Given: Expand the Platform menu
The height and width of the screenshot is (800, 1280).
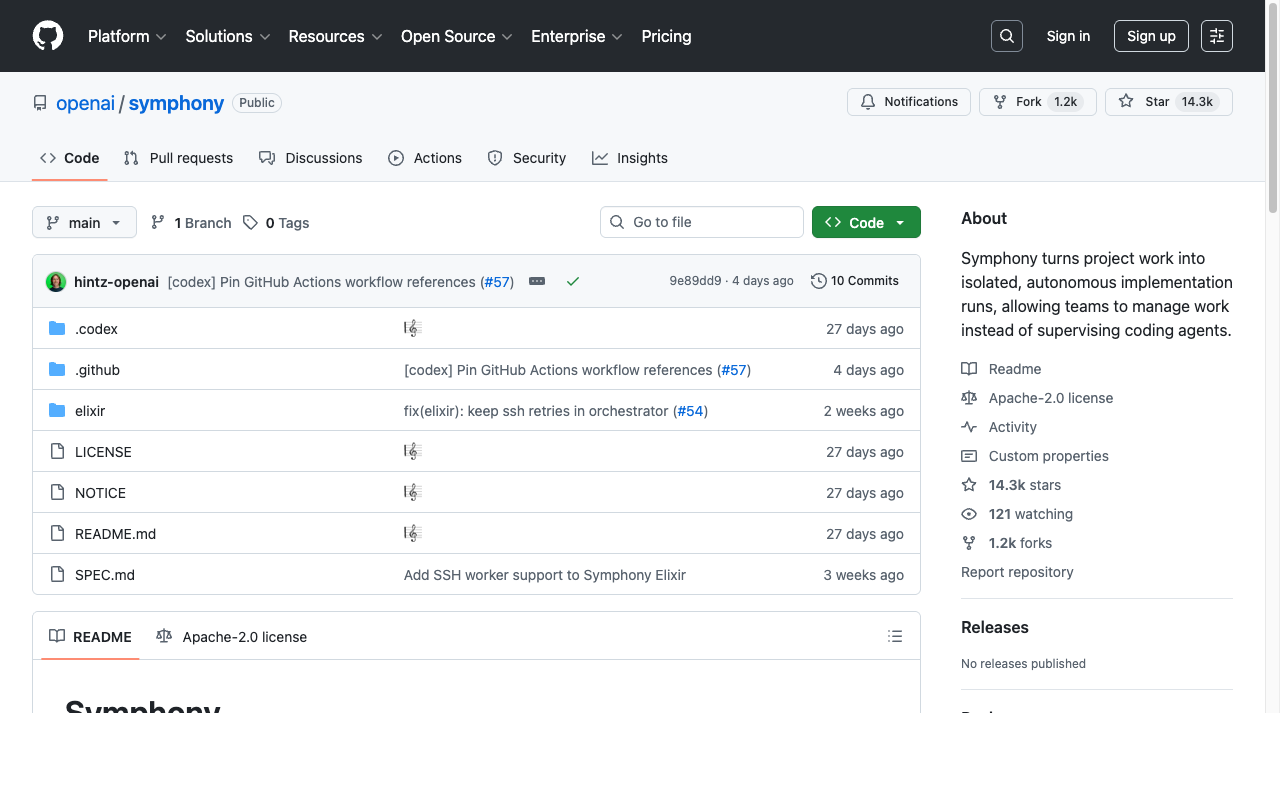Looking at the screenshot, I should coord(127,36).
